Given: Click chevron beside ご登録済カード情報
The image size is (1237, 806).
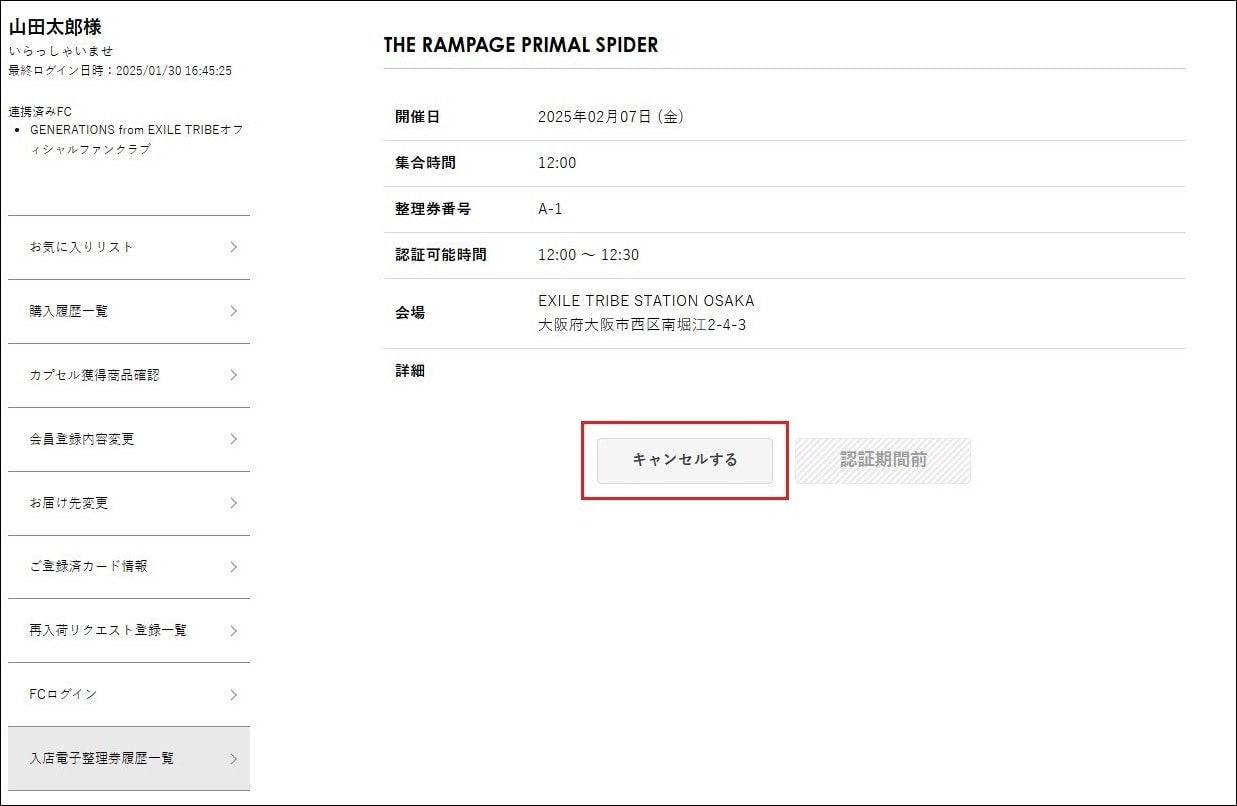Looking at the screenshot, I should pyautogui.click(x=233, y=567).
